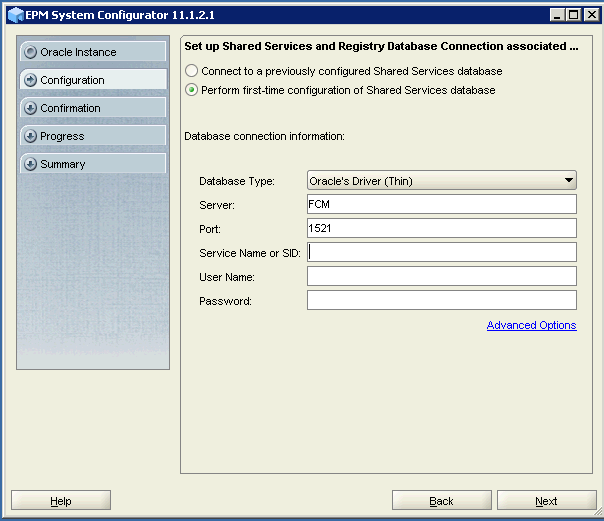Focus the Service Name or SID field
The image size is (604, 521).
442,252
